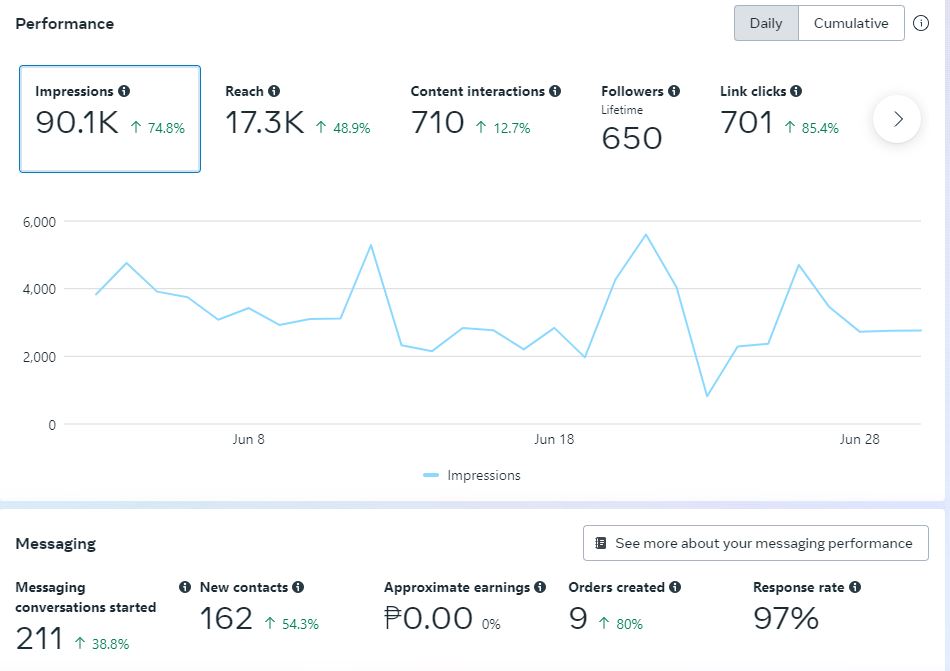Click the Link clicks info icon
This screenshot has height=671, width=950.
tap(796, 91)
